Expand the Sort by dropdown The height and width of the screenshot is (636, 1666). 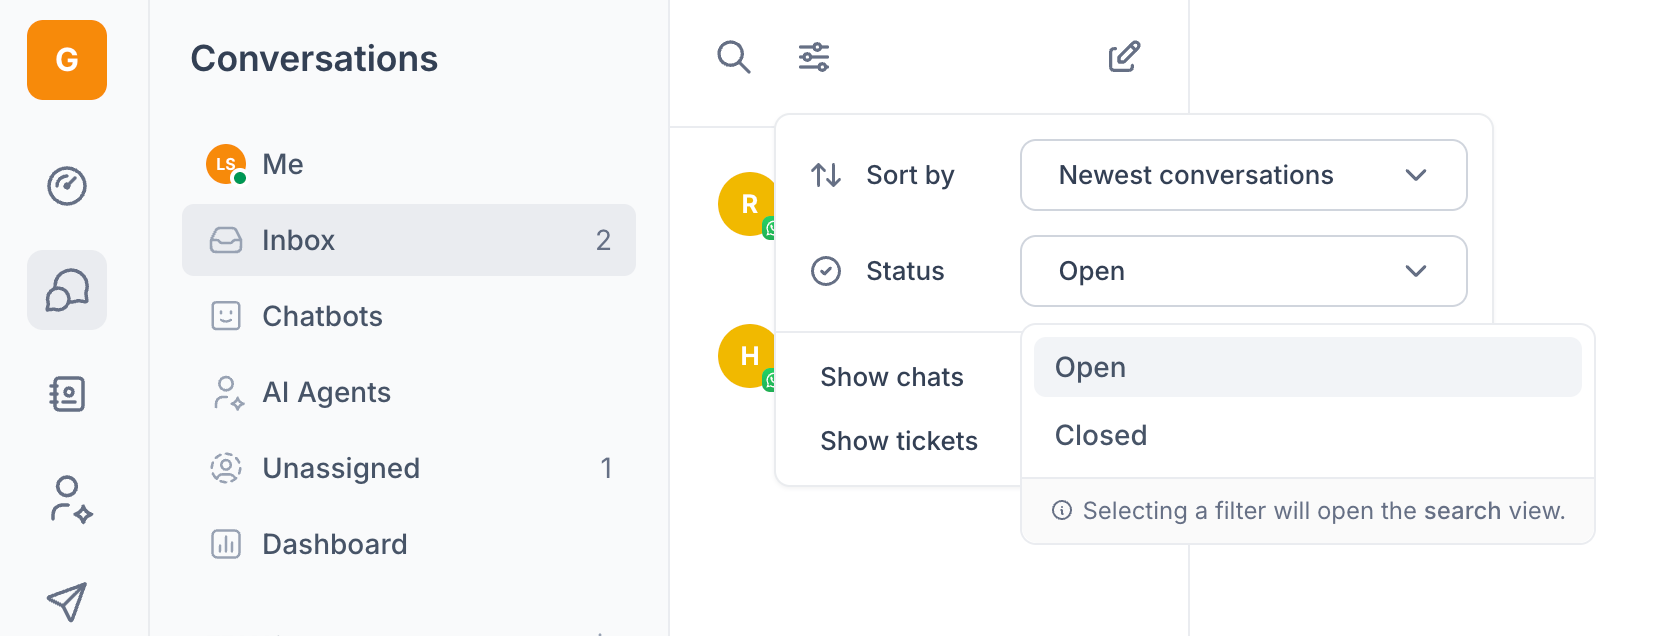pyautogui.click(x=1243, y=175)
